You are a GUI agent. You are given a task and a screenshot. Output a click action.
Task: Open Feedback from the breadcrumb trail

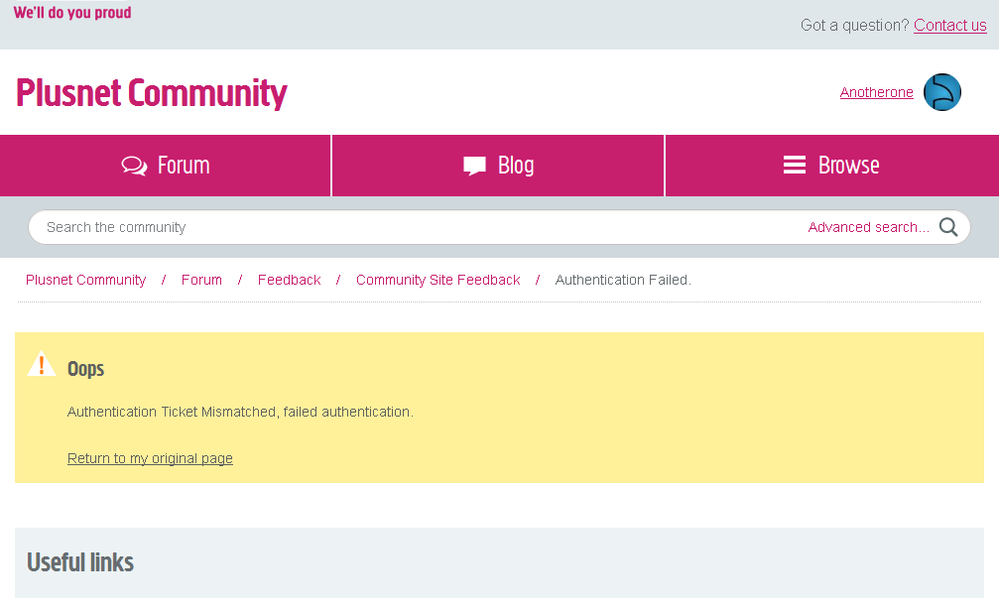[288, 280]
